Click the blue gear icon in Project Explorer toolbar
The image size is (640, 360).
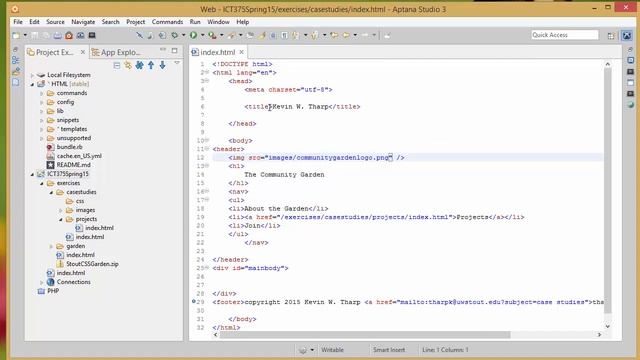pos(139,65)
